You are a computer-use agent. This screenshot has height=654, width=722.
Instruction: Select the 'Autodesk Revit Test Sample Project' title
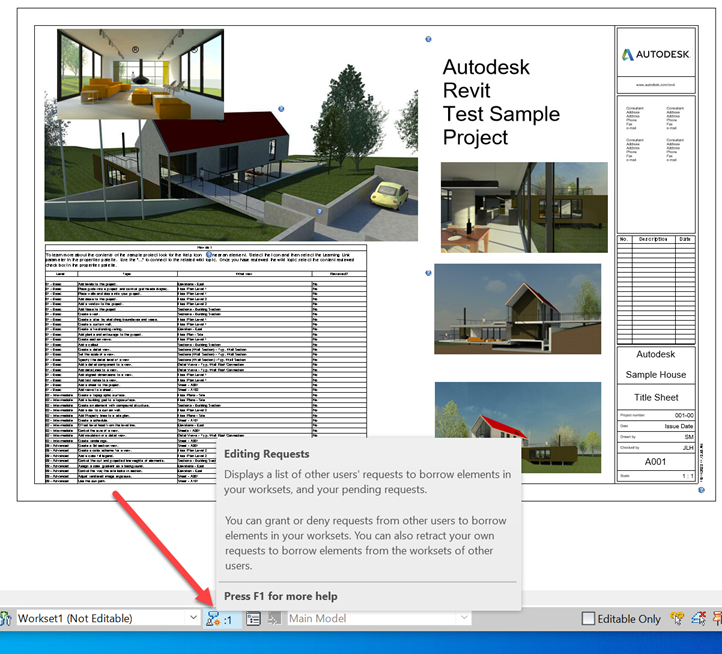(x=501, y=102)
